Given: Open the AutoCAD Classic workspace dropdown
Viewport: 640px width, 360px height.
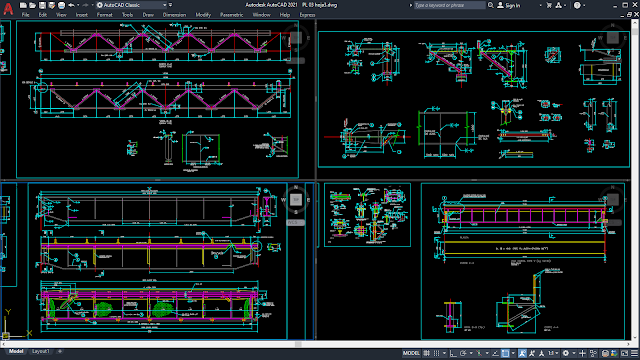Looking at the screenshot, I should 131,5.
